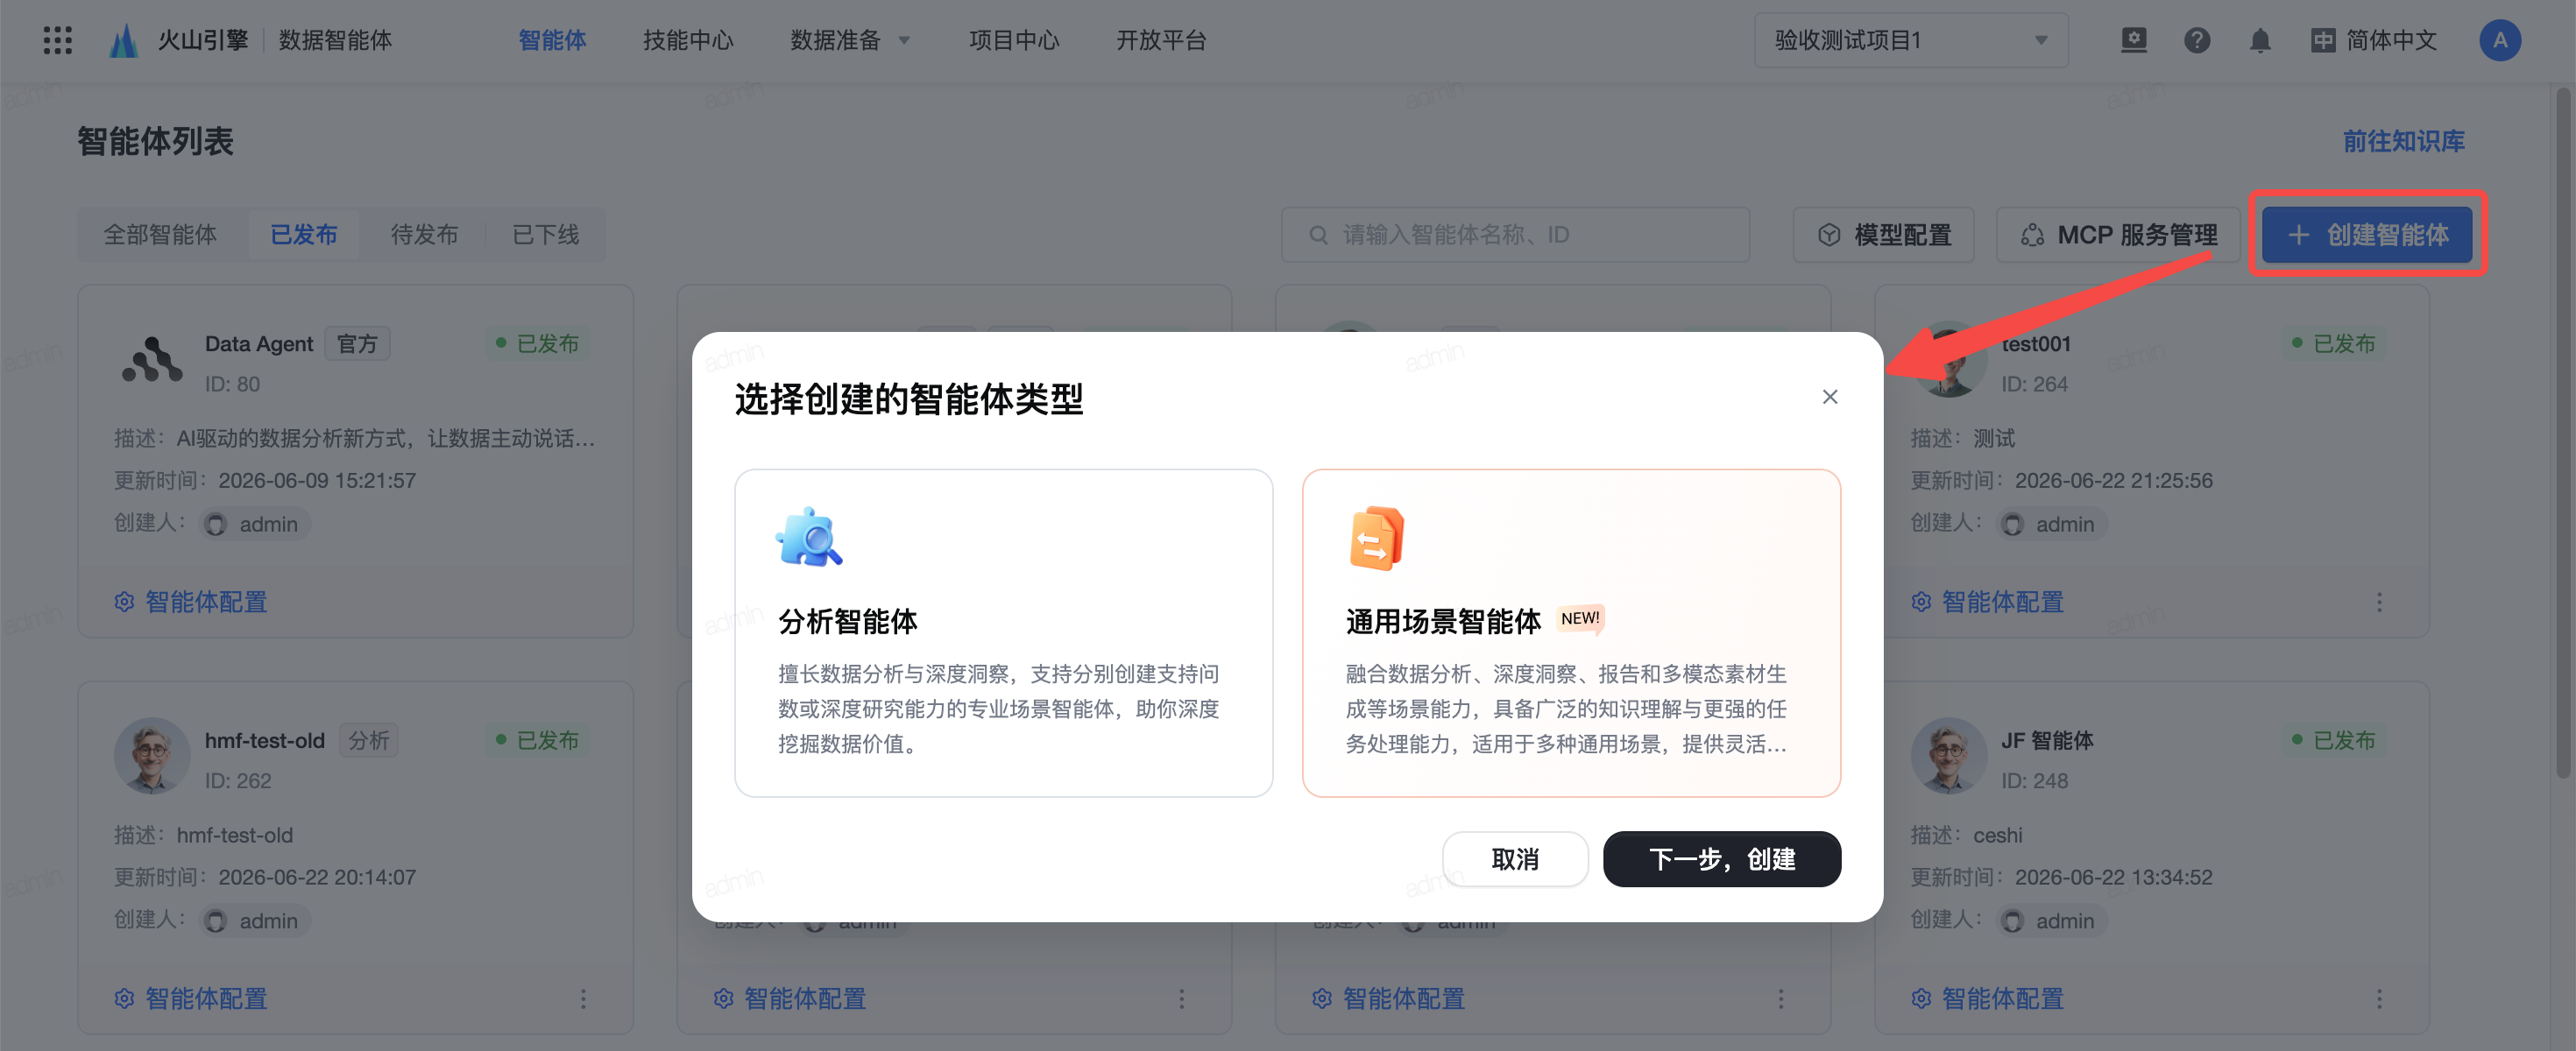
Task: Choose the 通用场景智能体 card
Action: pyautogui.click(x=1570, y=632)
